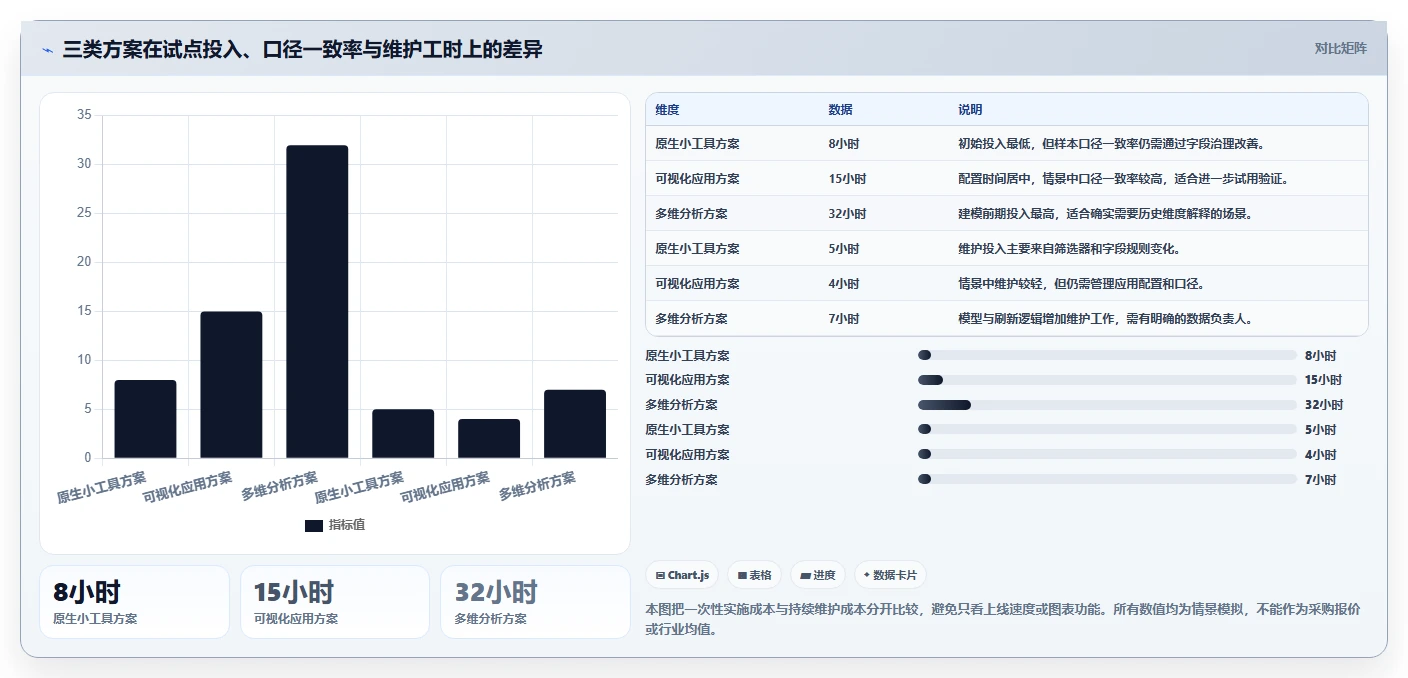This screenshot has width=1408, height=678.
Task: Click the chart title 三类方案在试点投入
Action: coord(302,49)
